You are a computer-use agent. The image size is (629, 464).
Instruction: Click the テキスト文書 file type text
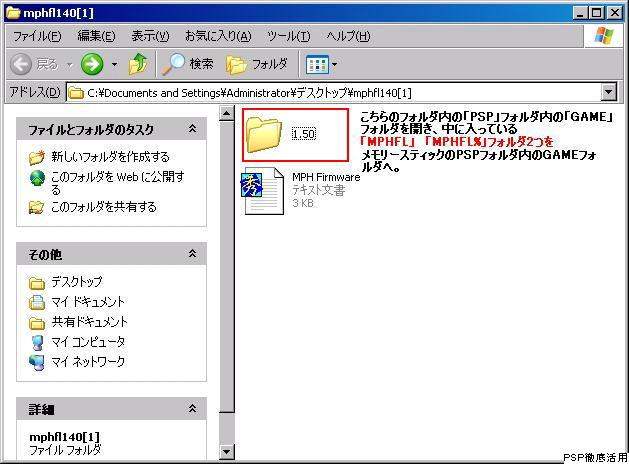pos(318,190)
